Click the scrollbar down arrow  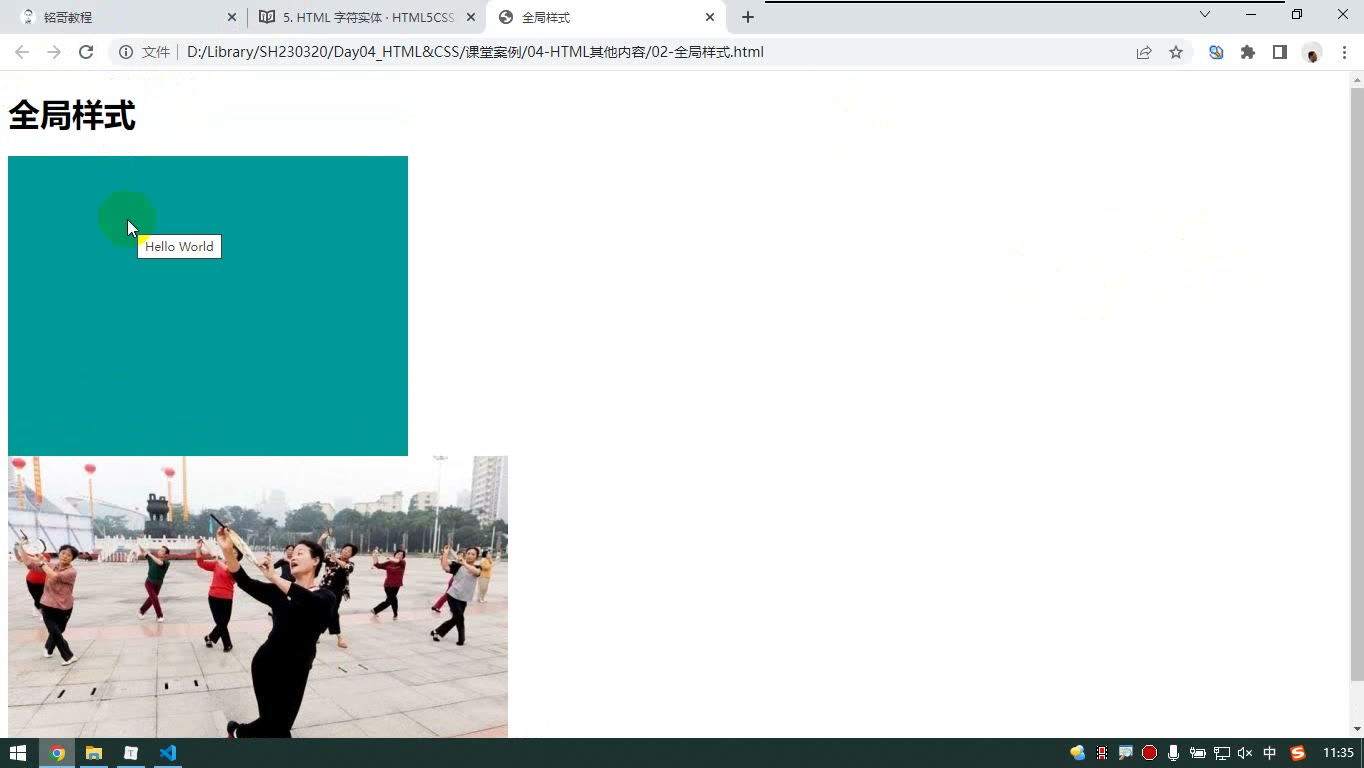coord(1357,729)
